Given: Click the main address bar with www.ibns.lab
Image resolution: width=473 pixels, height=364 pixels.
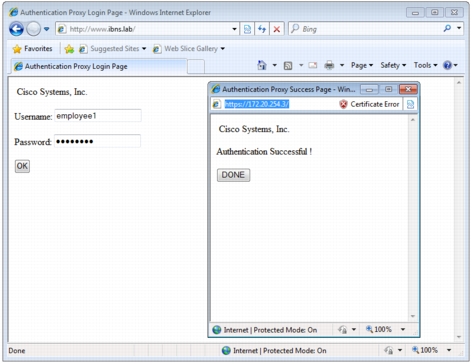Looking at the screenshot, I should point(148,29).
